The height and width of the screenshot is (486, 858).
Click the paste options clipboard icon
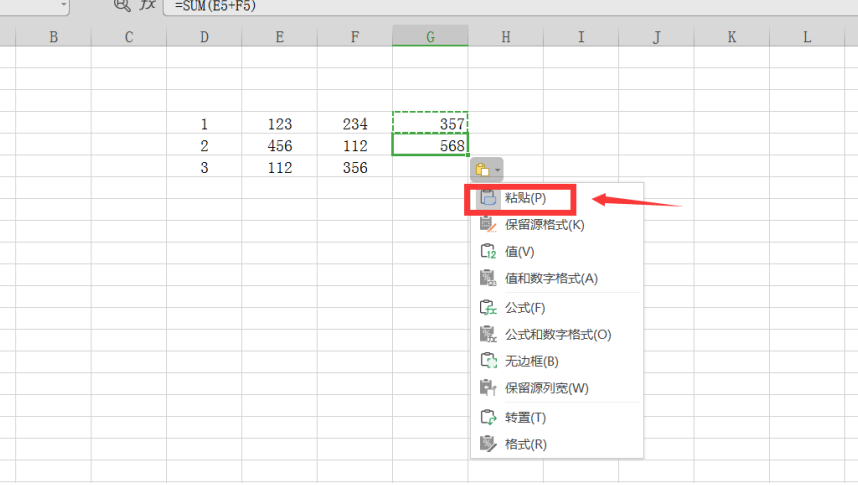482,170
